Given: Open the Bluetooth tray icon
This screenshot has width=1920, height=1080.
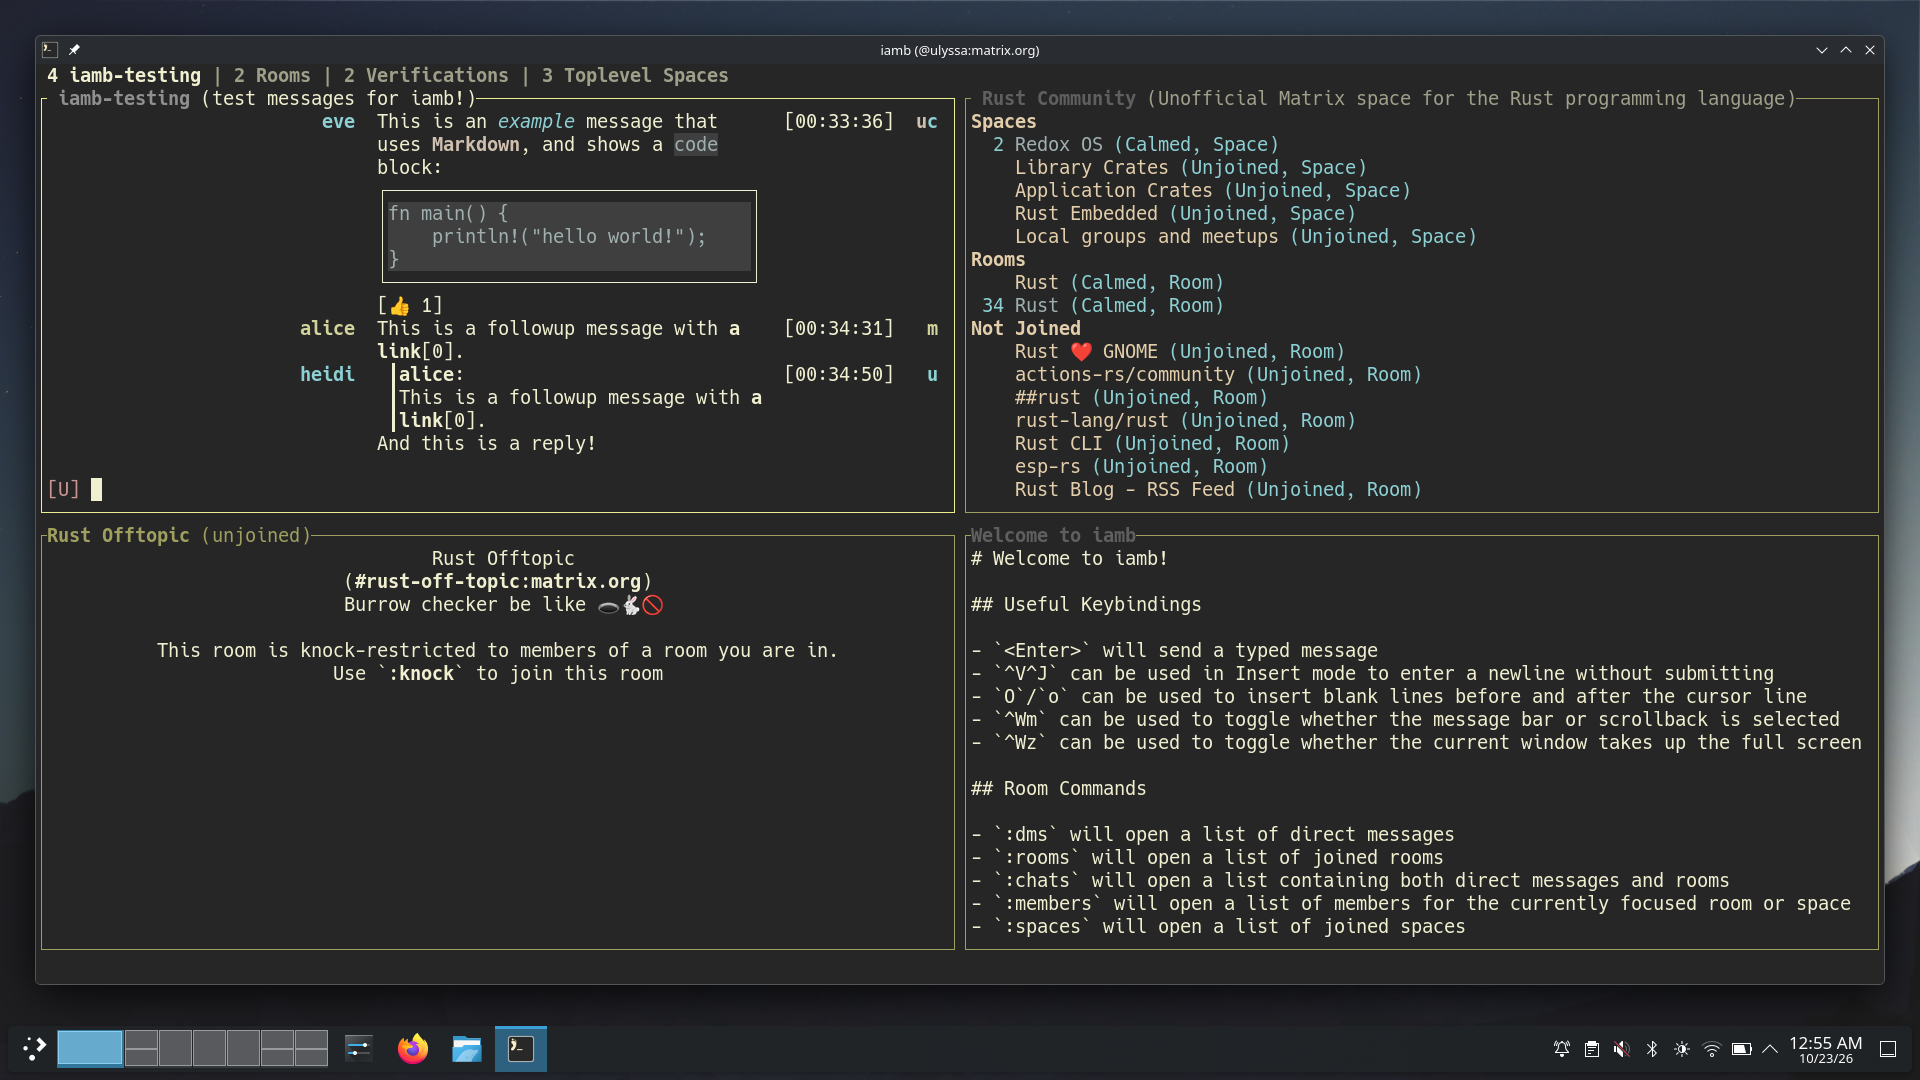Looking at the screenshot, I should 1652,1049.
